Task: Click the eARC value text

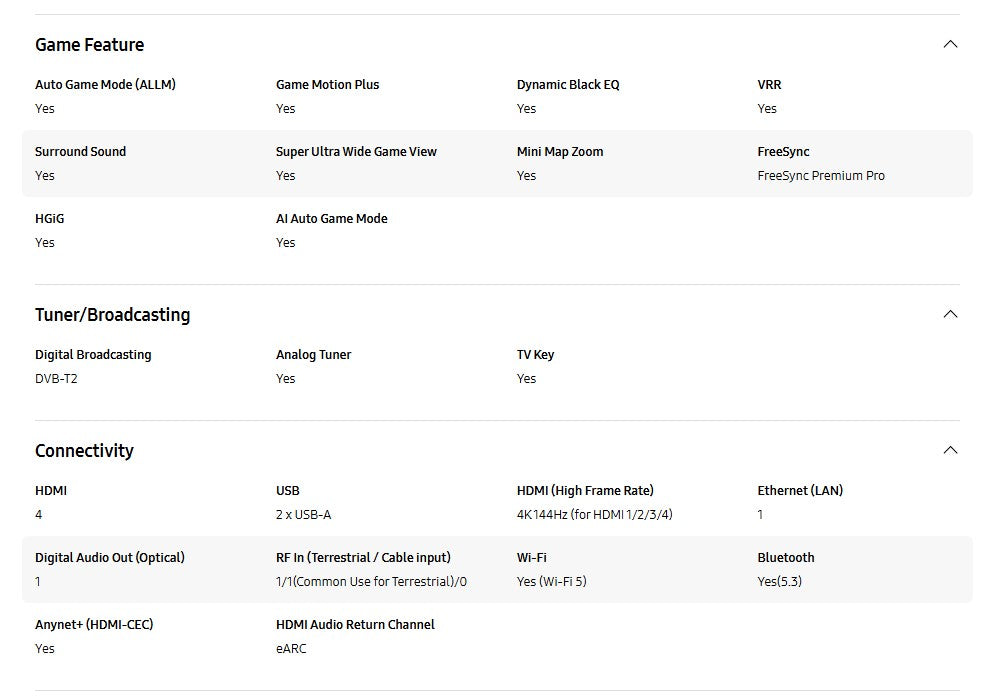Action: tap(291, 649)
